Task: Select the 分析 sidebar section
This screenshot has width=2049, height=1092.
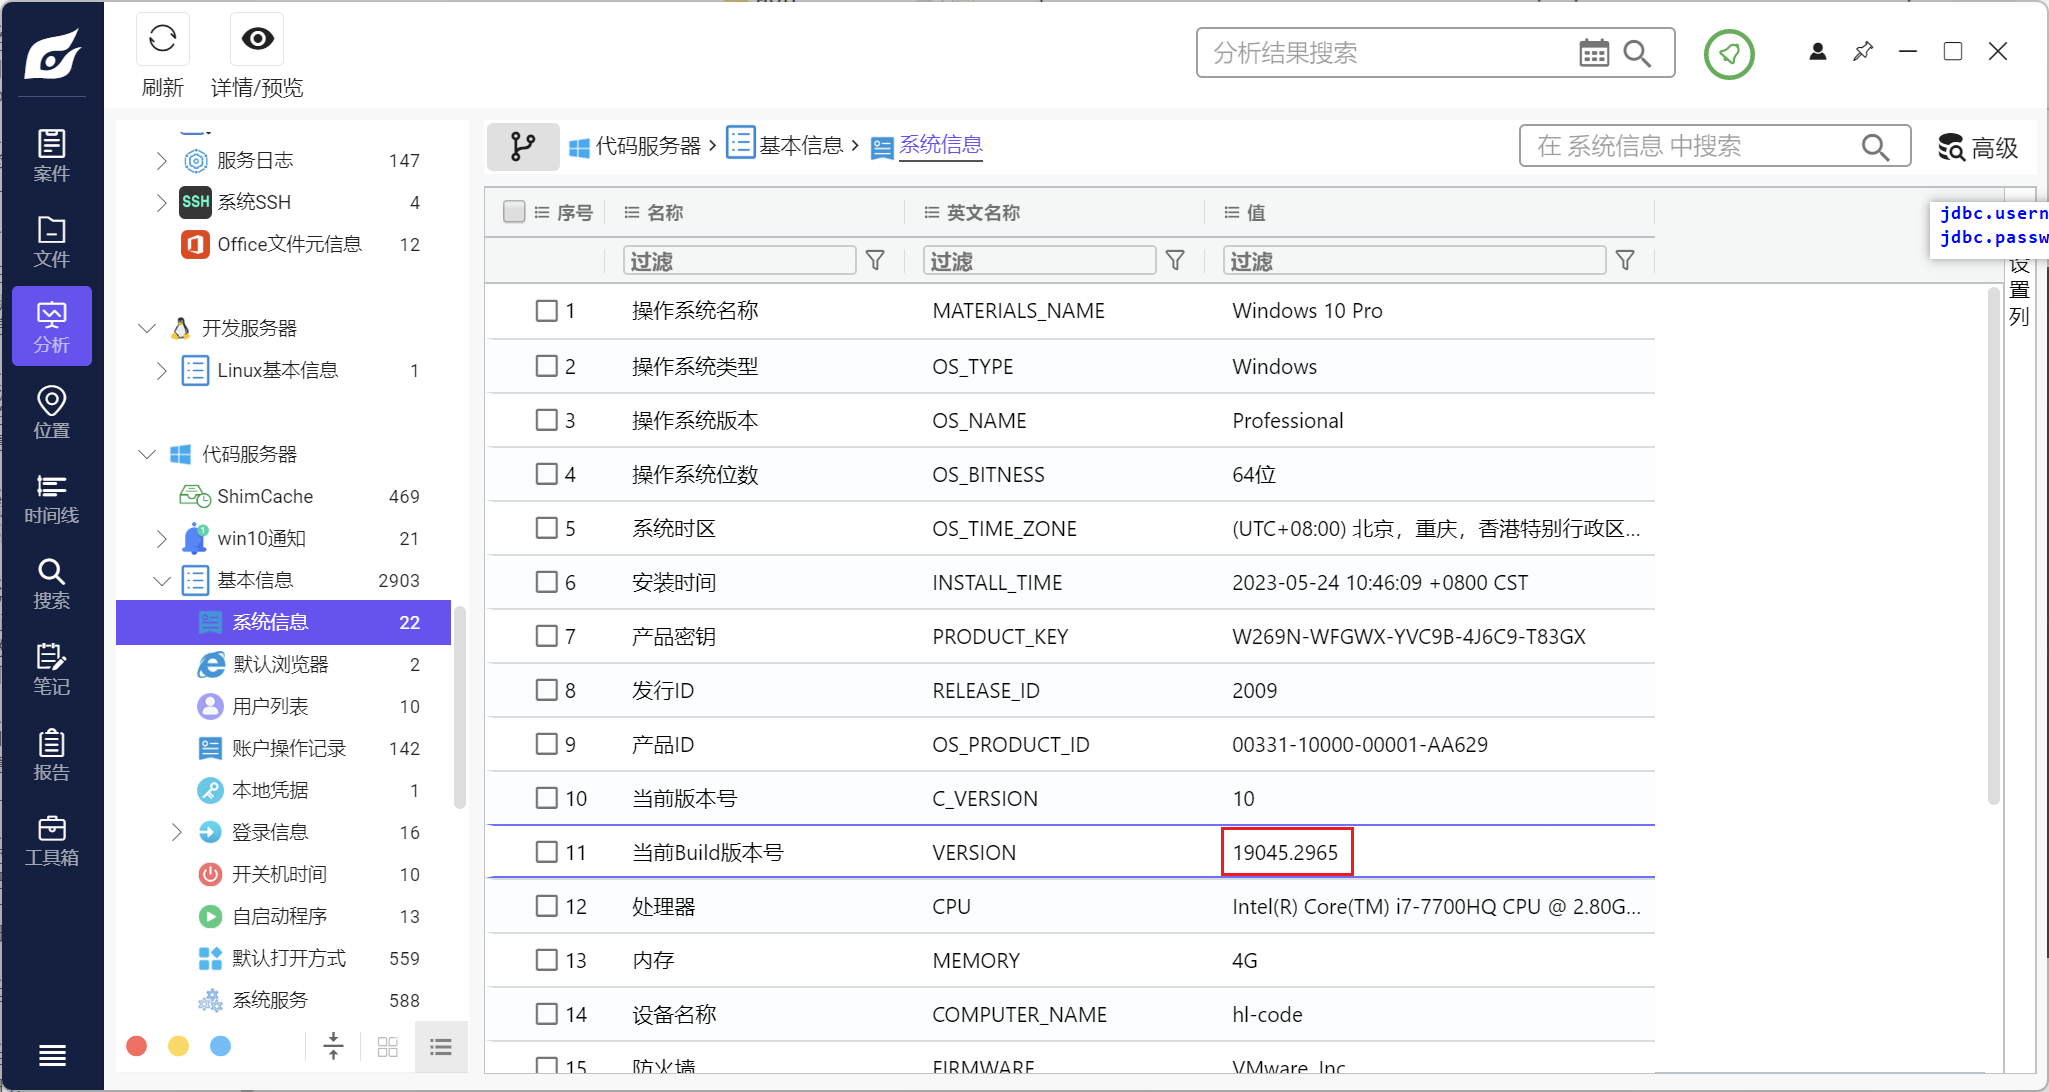Action: pyautogui.click(x=52, y=327)
